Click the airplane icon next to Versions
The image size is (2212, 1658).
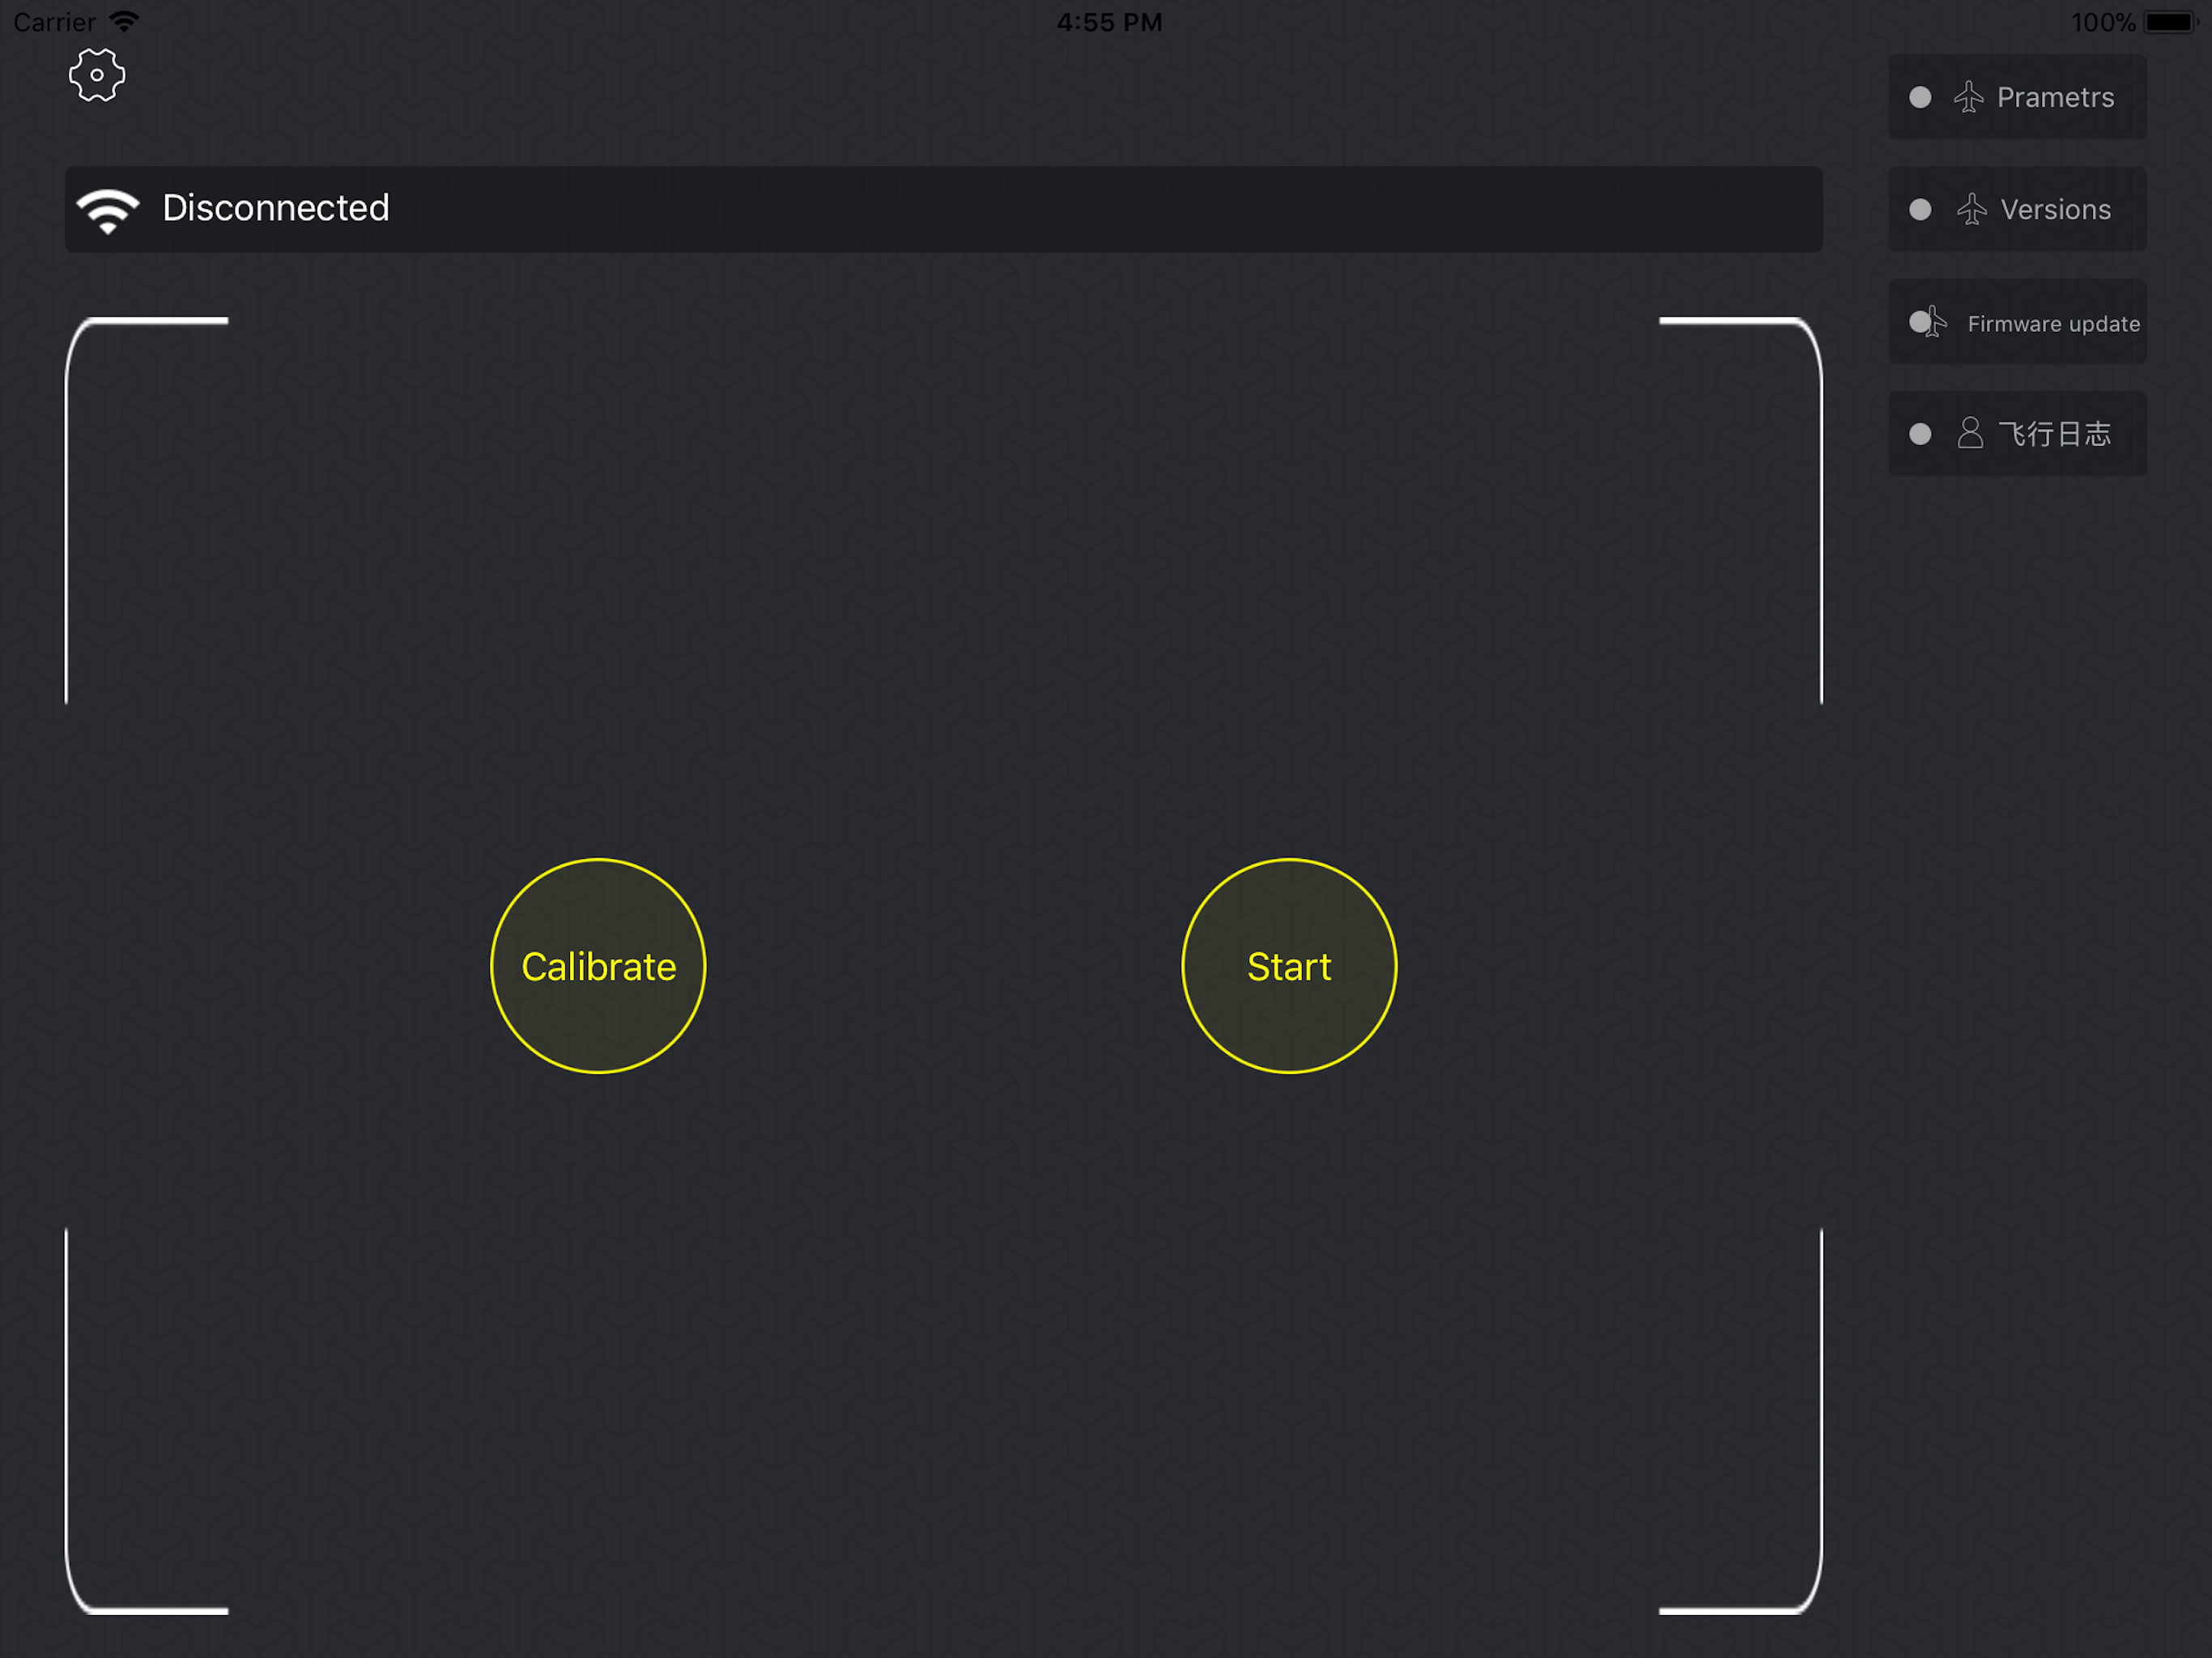tap(1971, 209)
